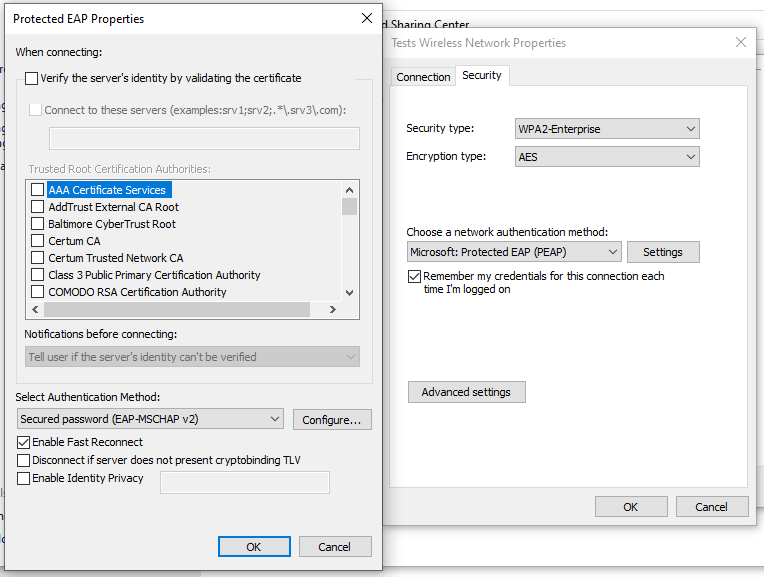Open the Security type dropdown
The image size is (764, 577).
coord(607,129)
